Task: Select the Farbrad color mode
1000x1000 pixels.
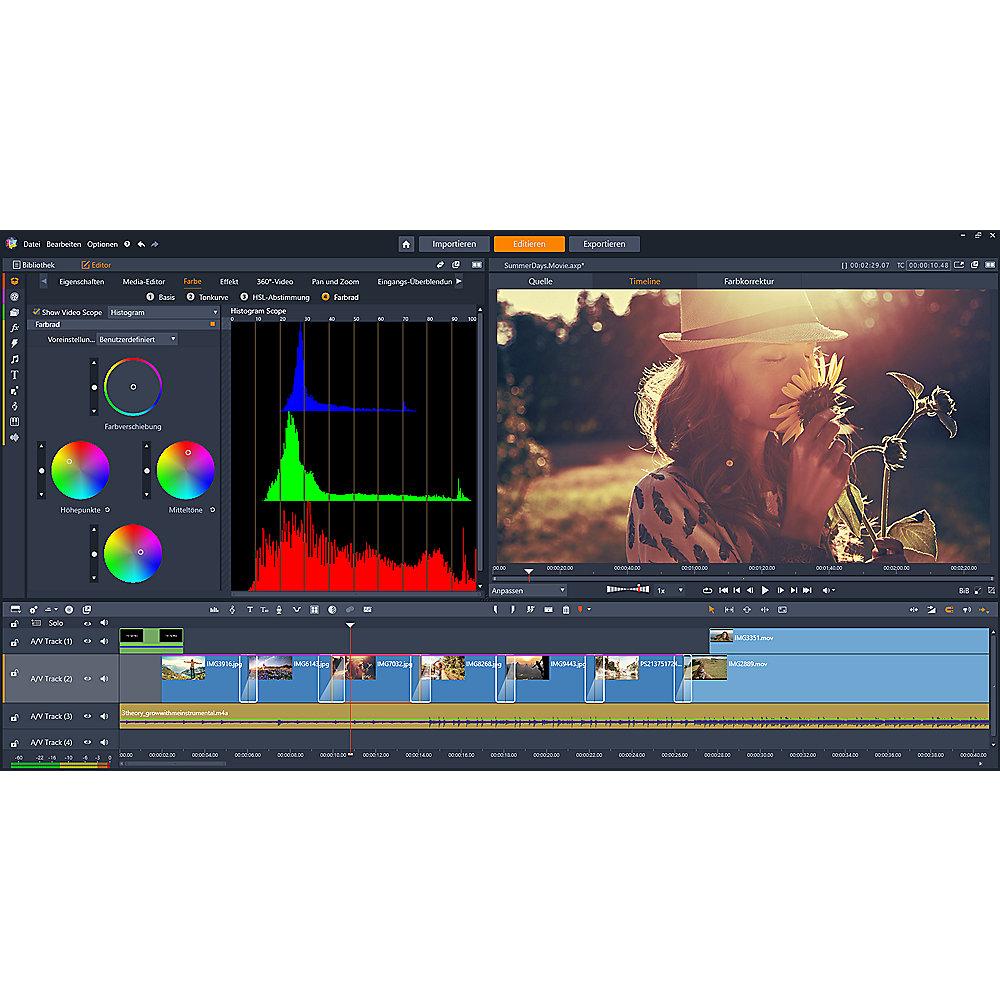Action: tap(340, 297)
